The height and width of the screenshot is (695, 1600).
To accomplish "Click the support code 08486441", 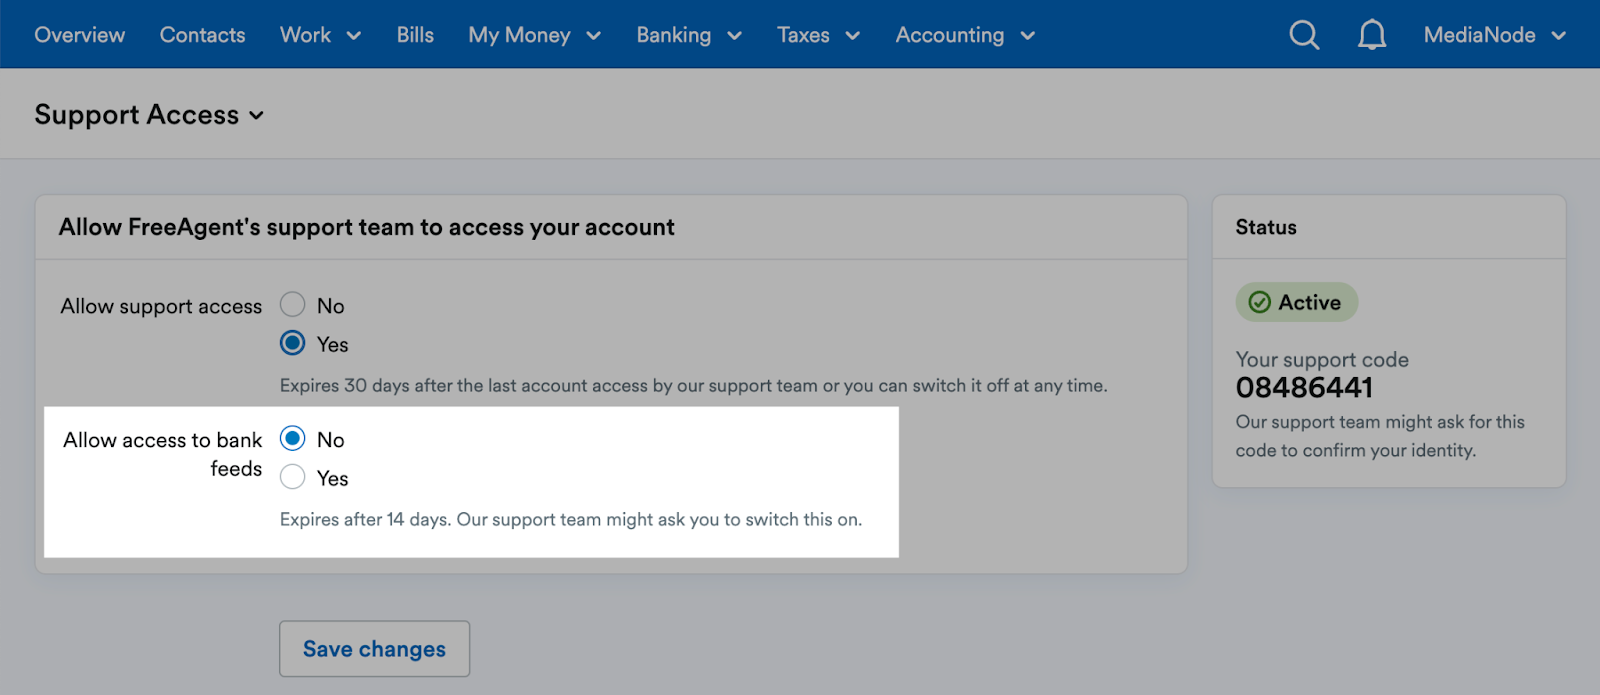I will pyautogui.click(x=1304, y=388).
